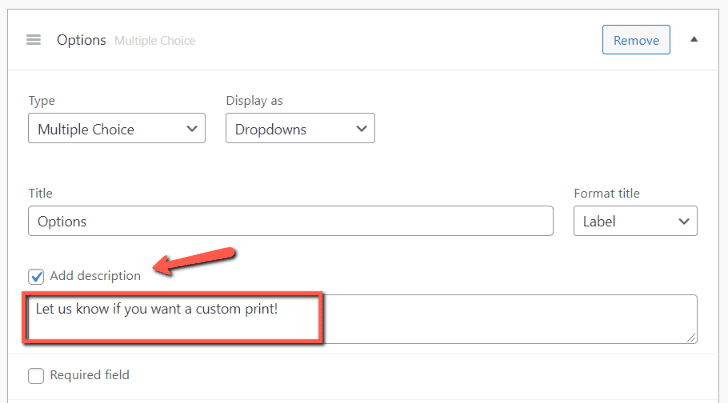Click the Required field label text
Image resolution: width=728 pixels, height=403 pixels.
[x=89, y=376]
